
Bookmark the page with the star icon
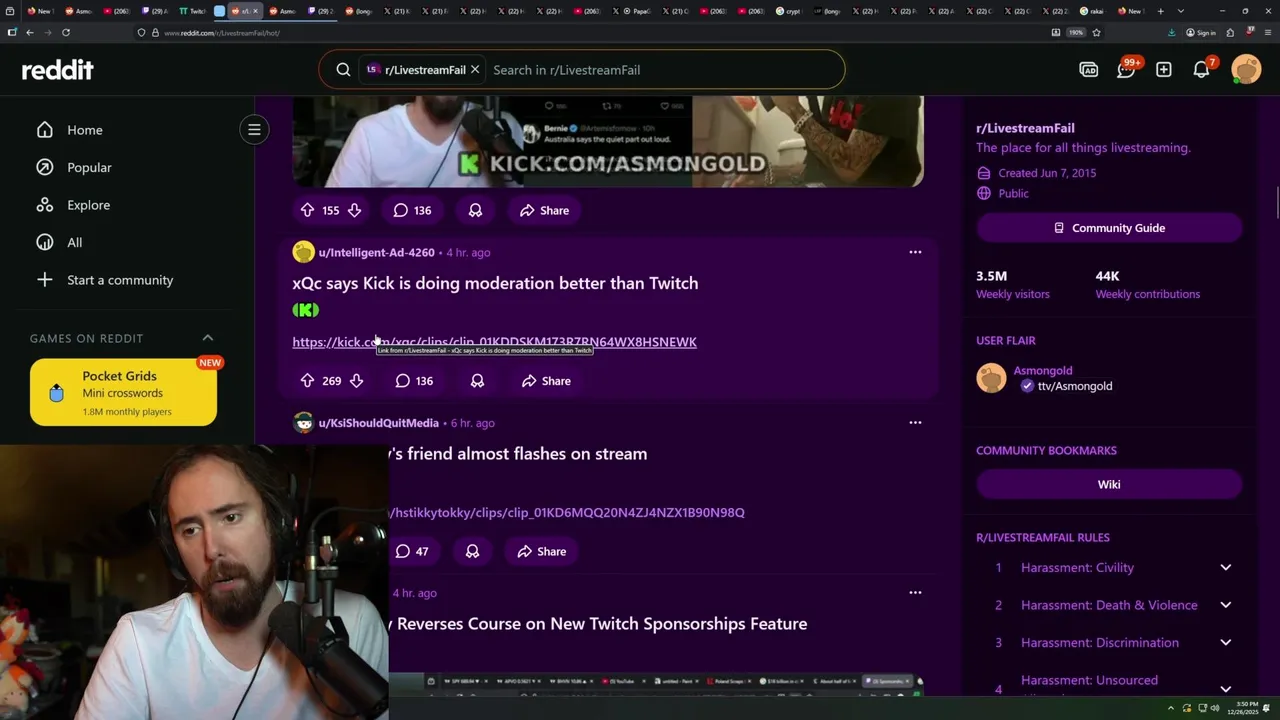[1096, 32]
